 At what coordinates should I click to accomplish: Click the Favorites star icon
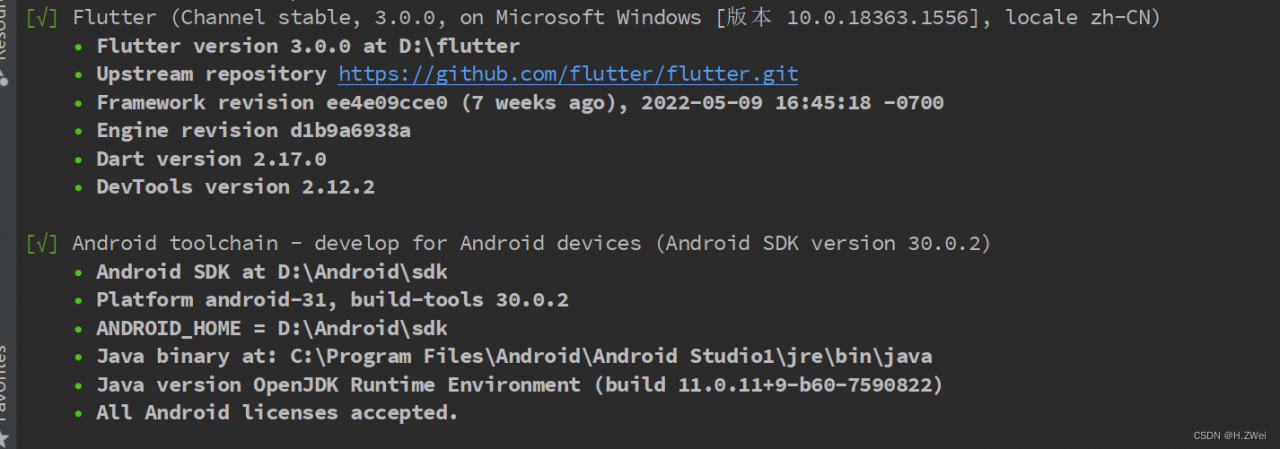coord(5,438)
